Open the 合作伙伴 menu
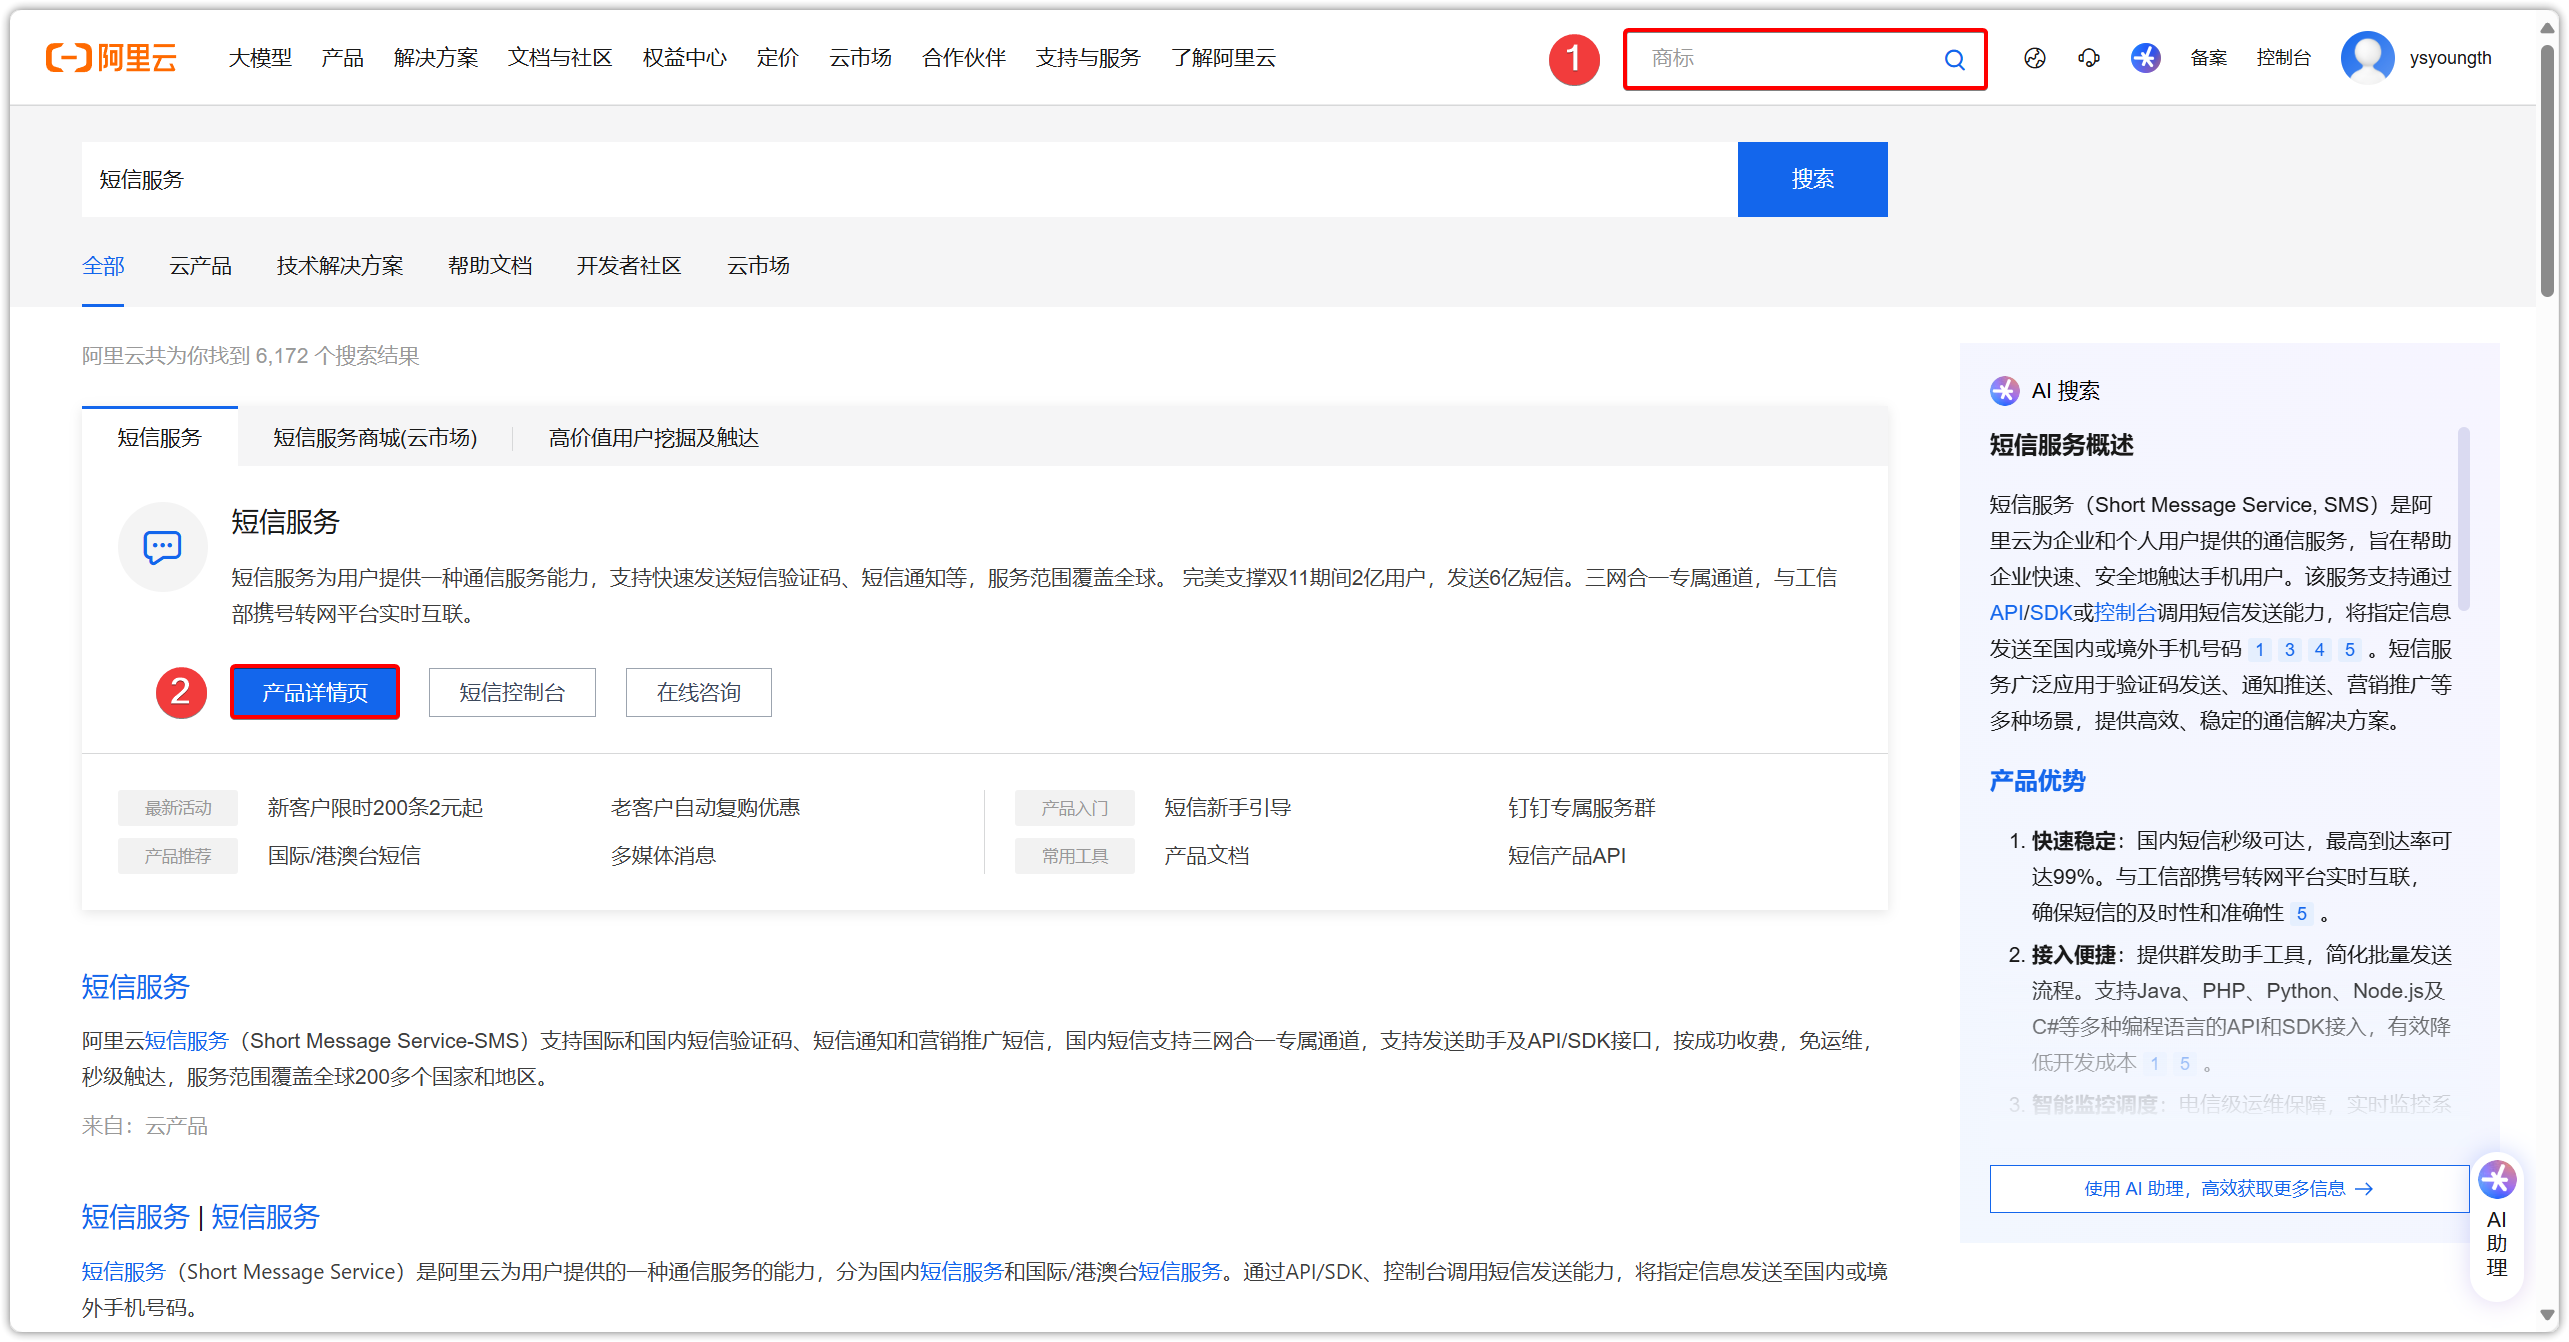This screenshot has width=2569, height=1342. click(x=964, y=58)
